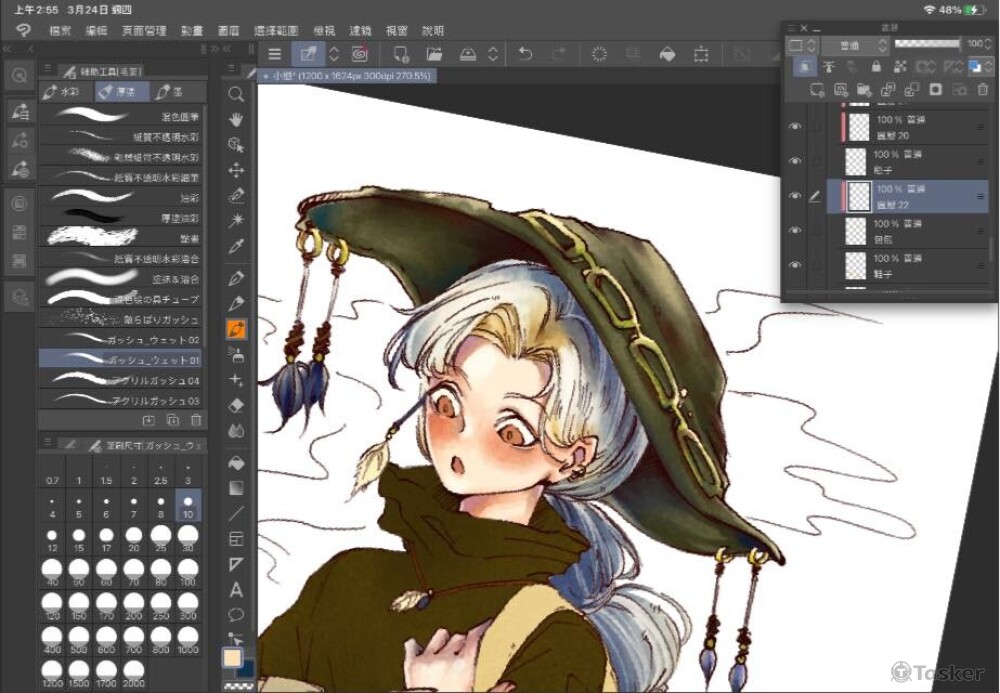Click the Fill paint bucket tool
The image size is (1000, 693).
pos(237,464)
